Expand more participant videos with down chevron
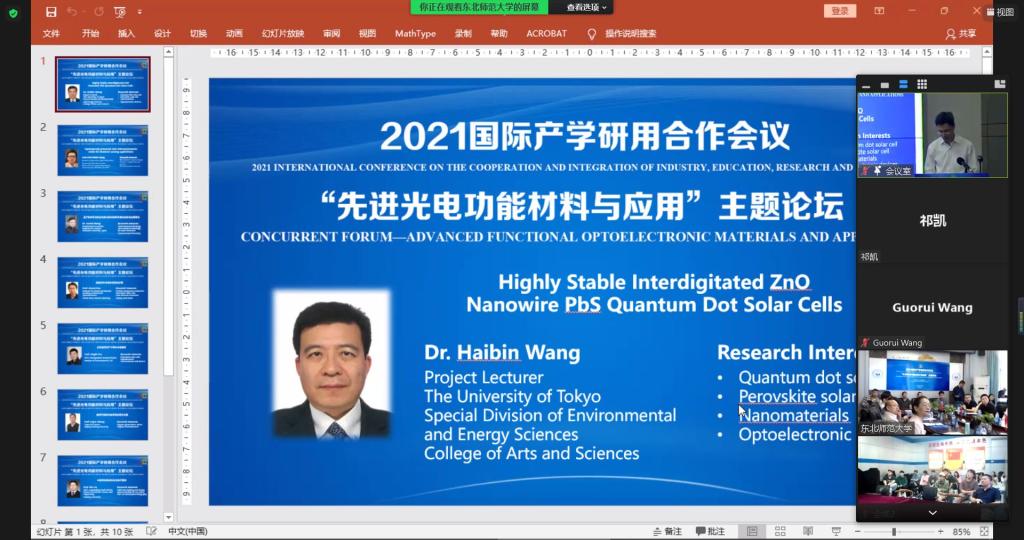 click(932, 512)
